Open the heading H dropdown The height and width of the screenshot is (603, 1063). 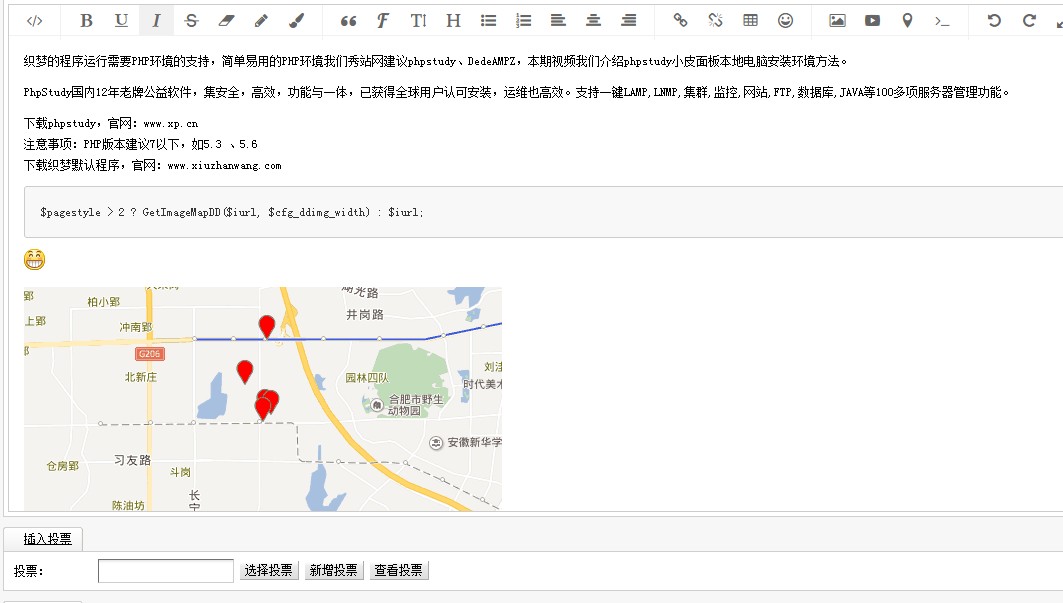click(x=453, y=20)
